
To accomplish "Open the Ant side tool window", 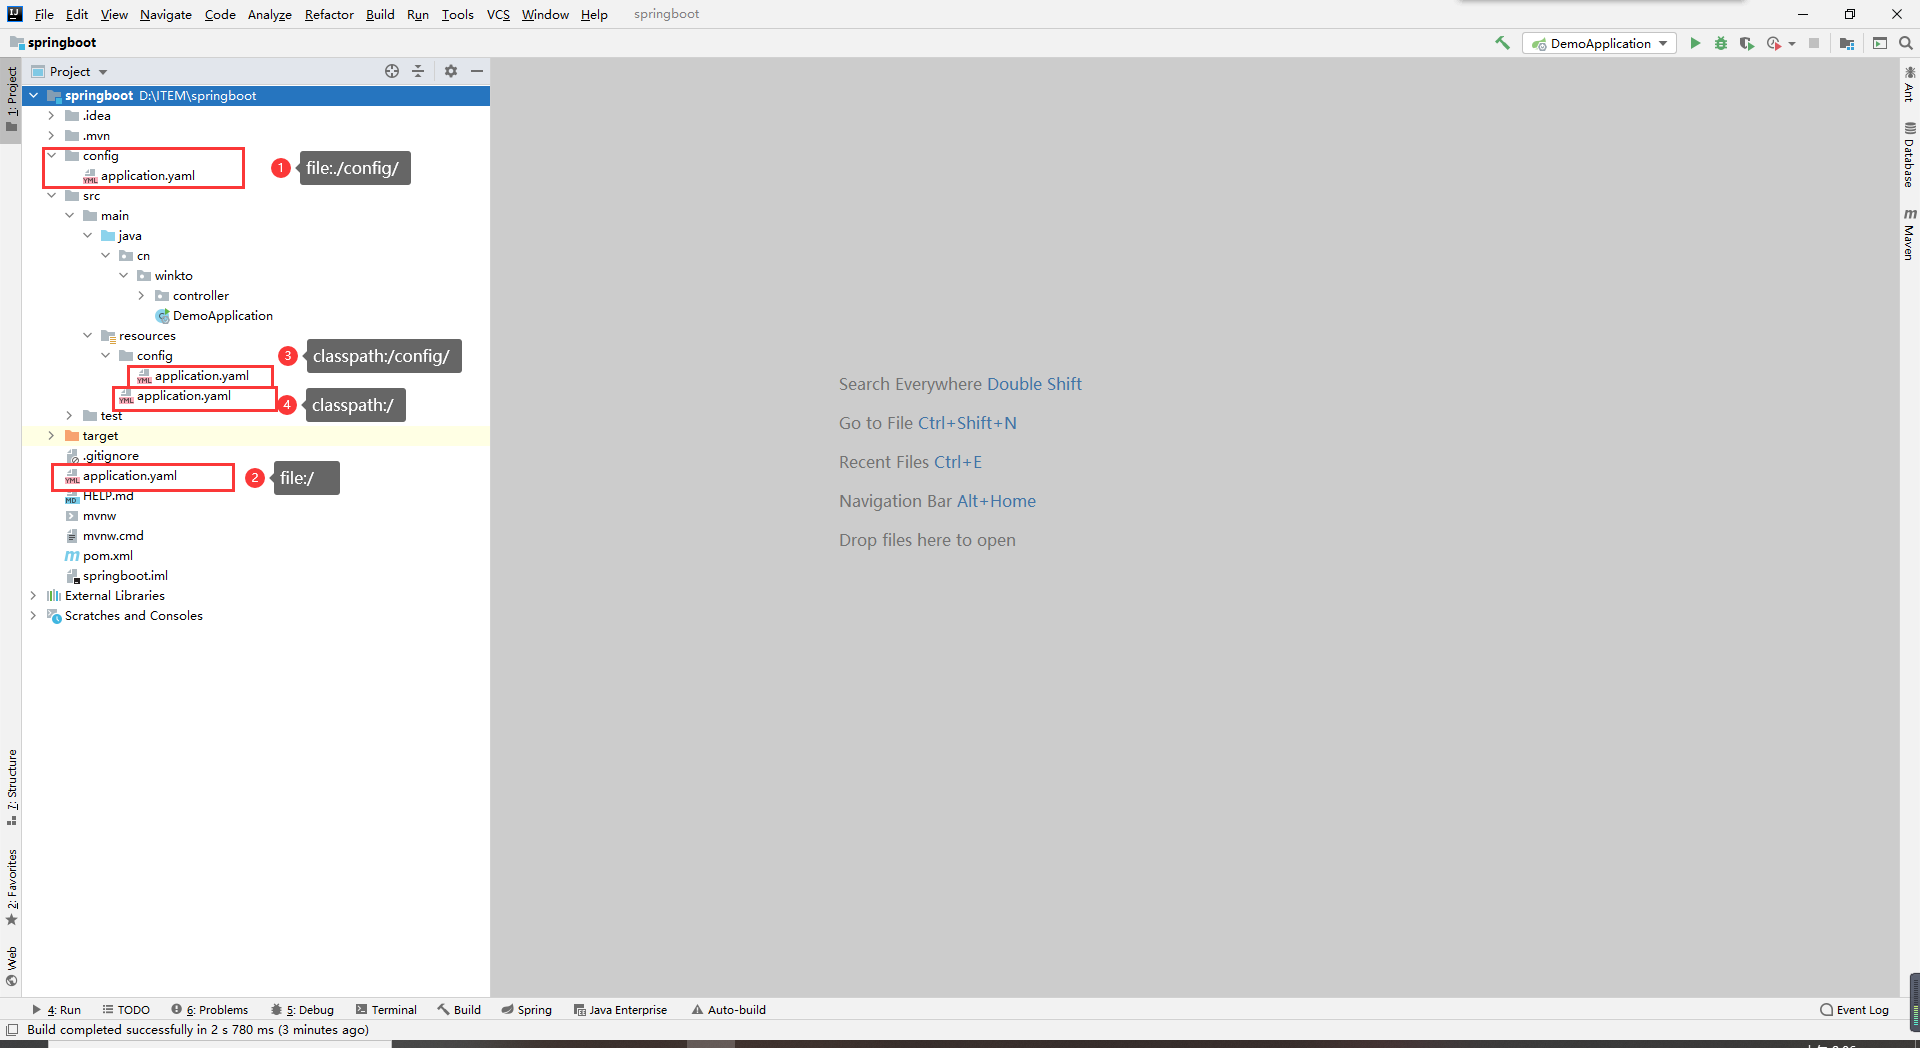I will pos(1909,84).
